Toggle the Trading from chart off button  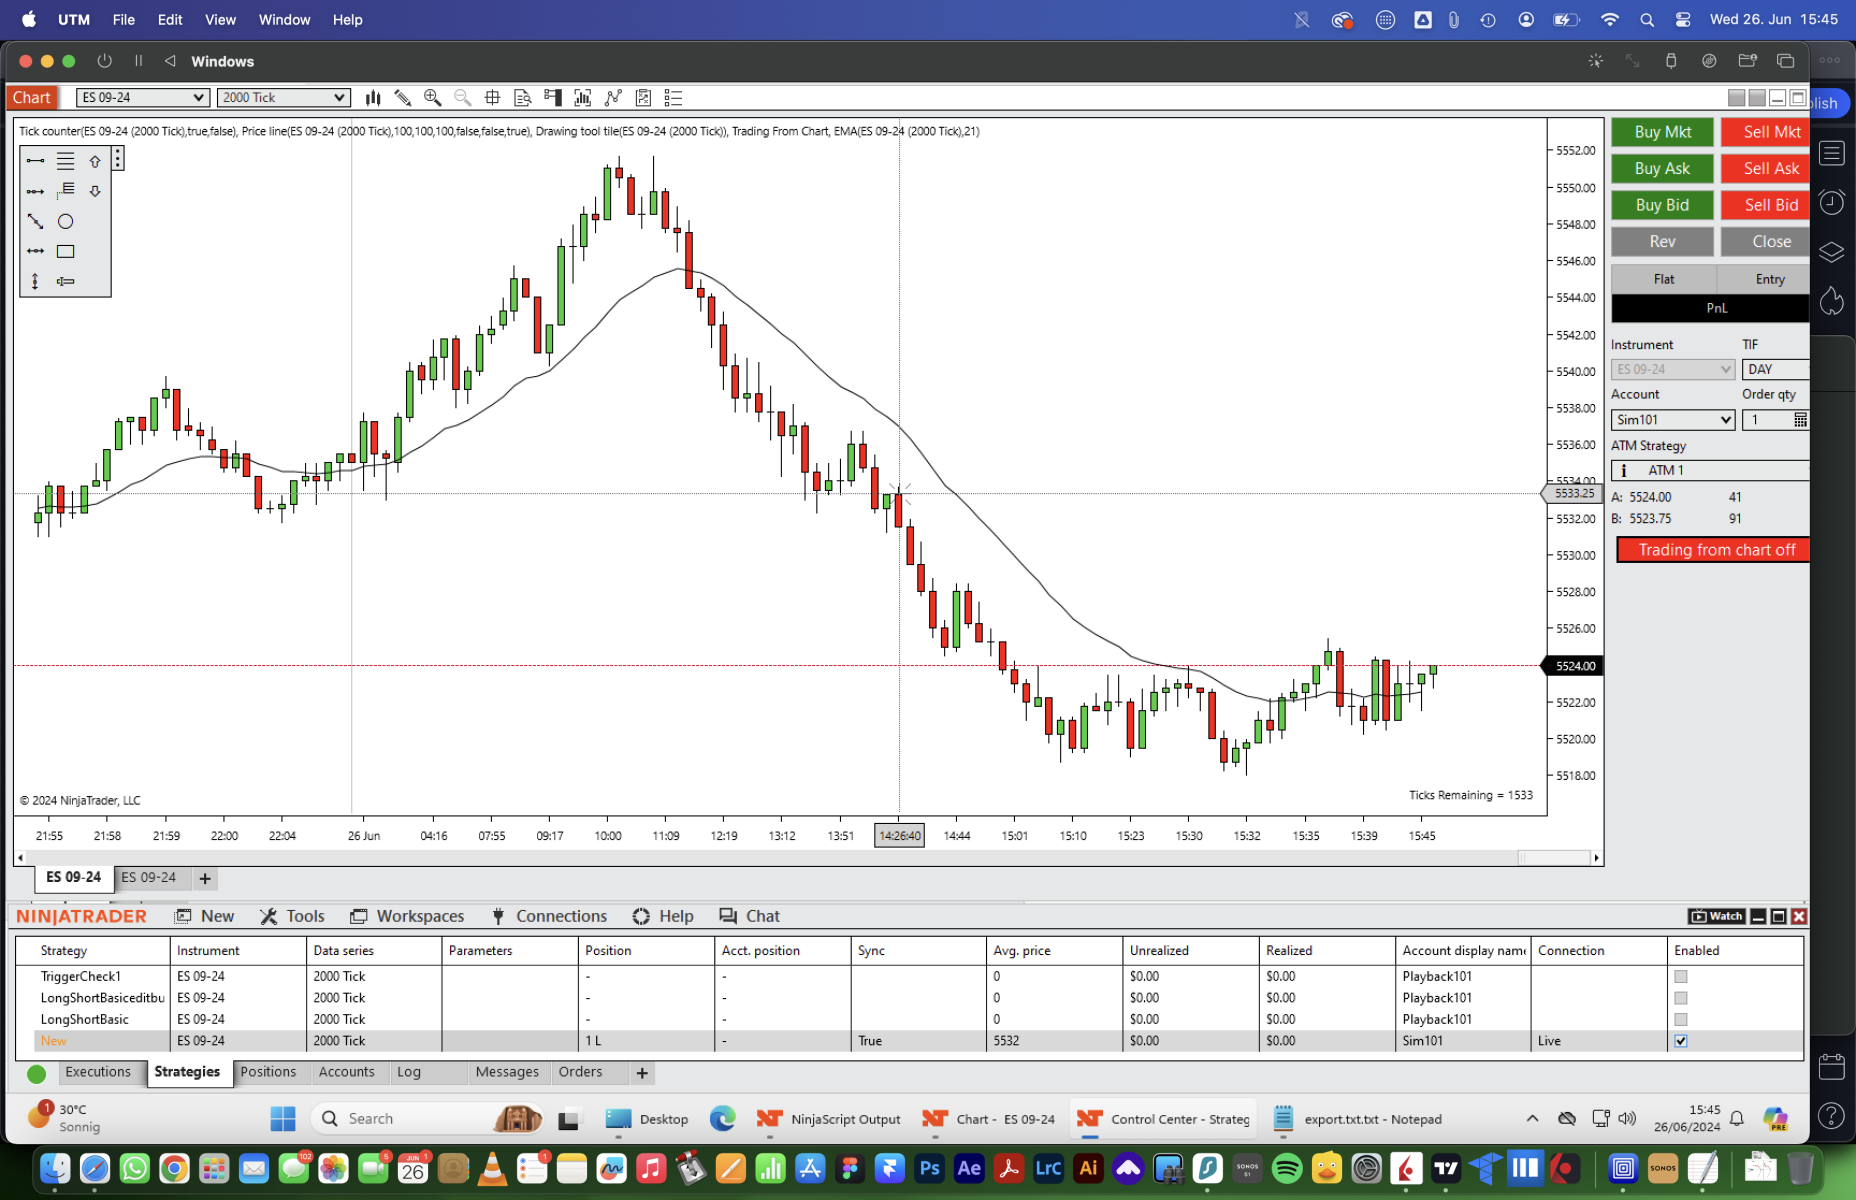(x=1713, y=550)
